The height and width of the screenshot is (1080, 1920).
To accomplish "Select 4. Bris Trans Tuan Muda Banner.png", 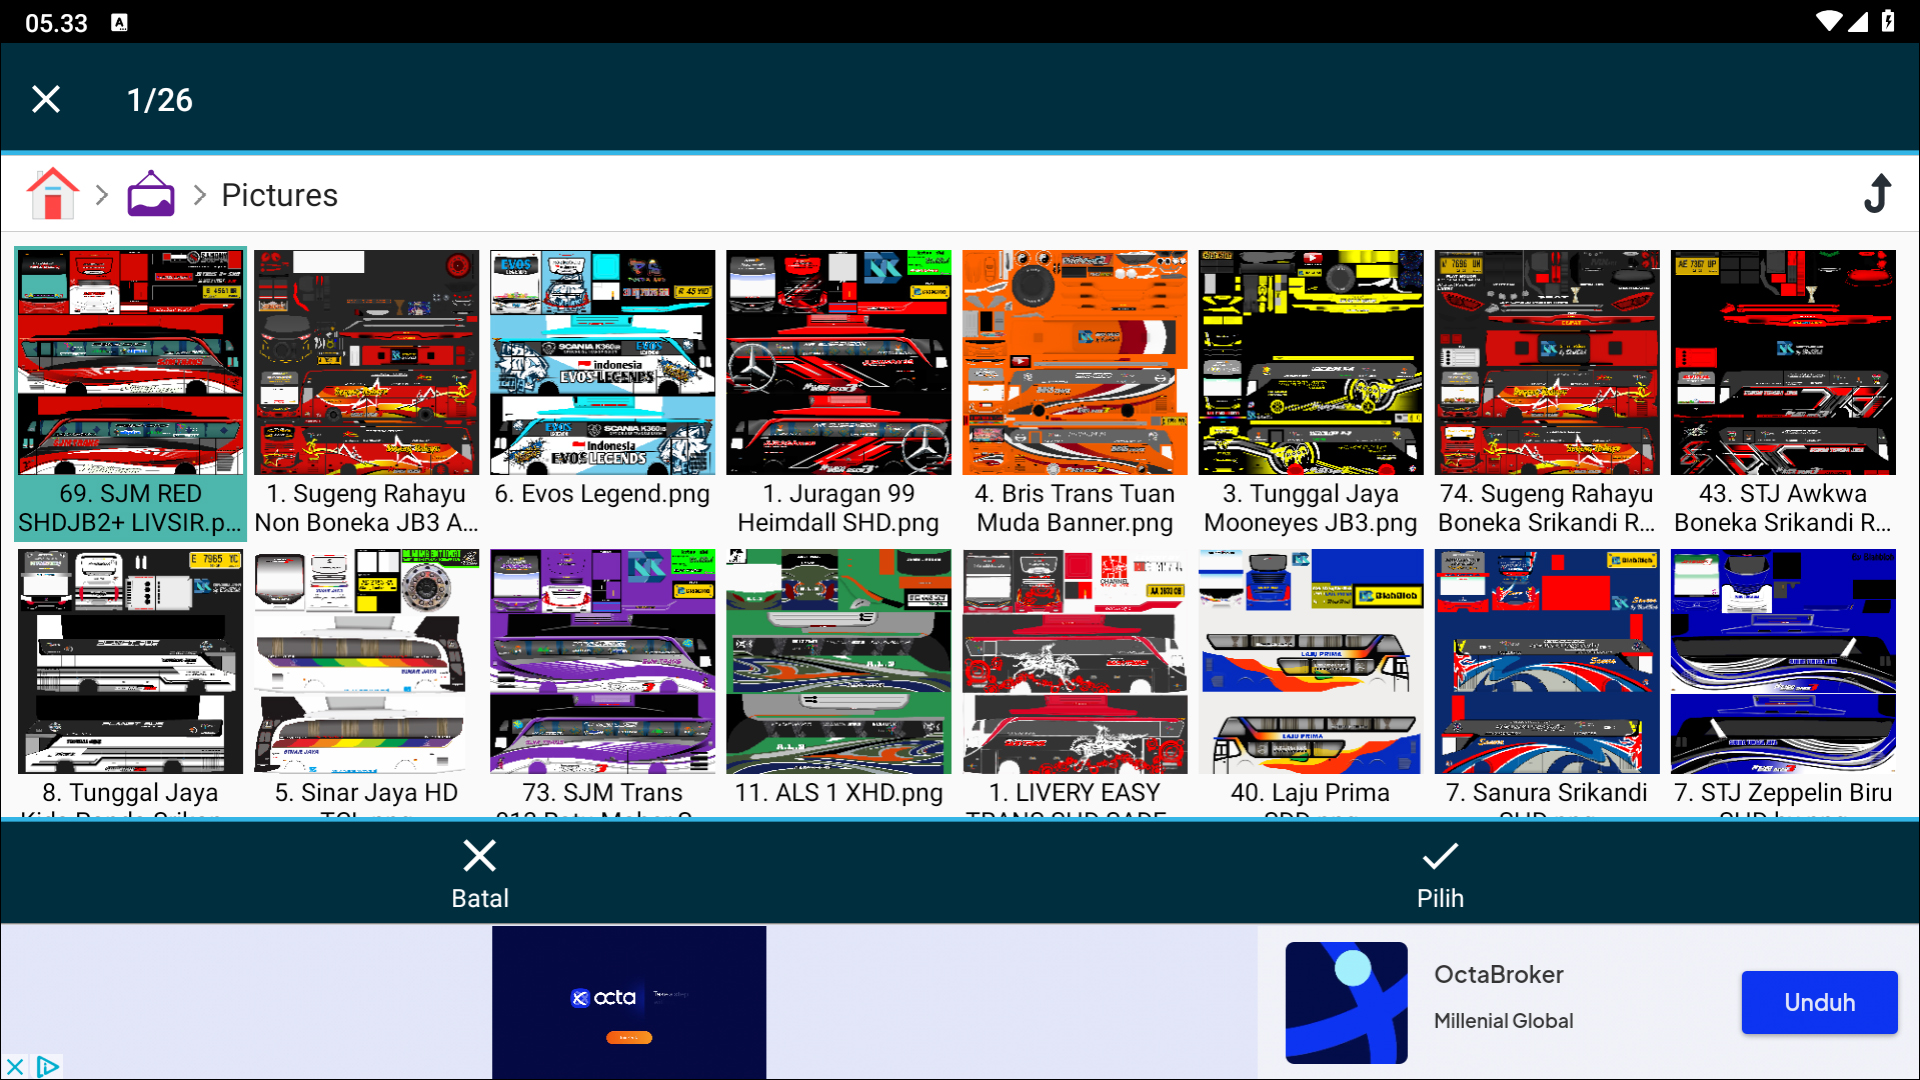I will 1074,364.
